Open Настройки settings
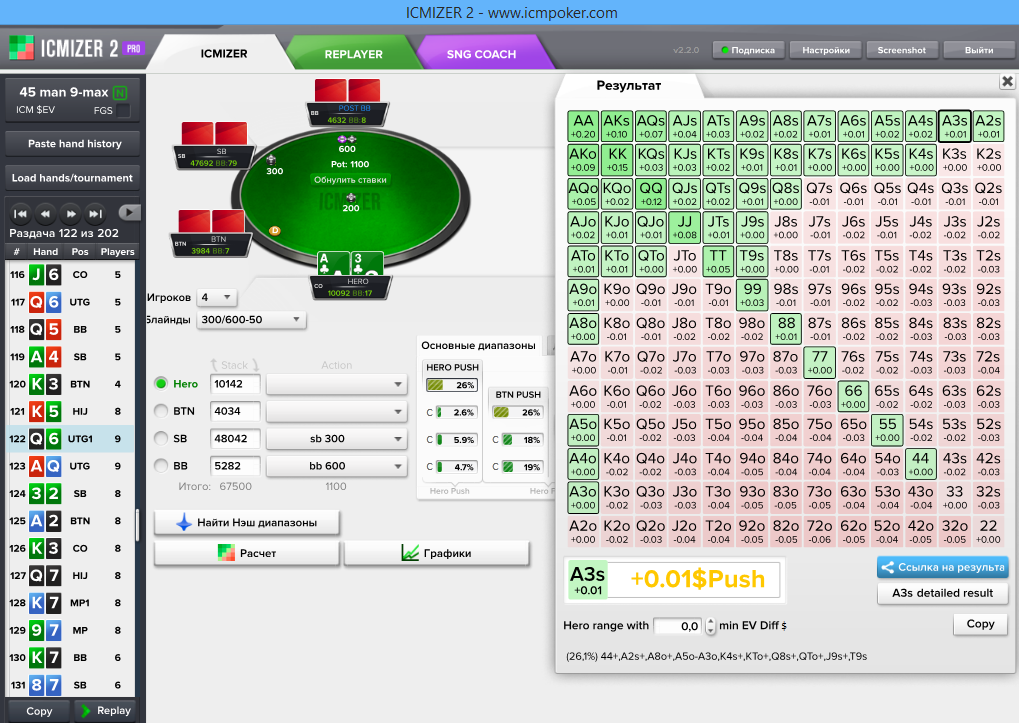 [825, 50]
